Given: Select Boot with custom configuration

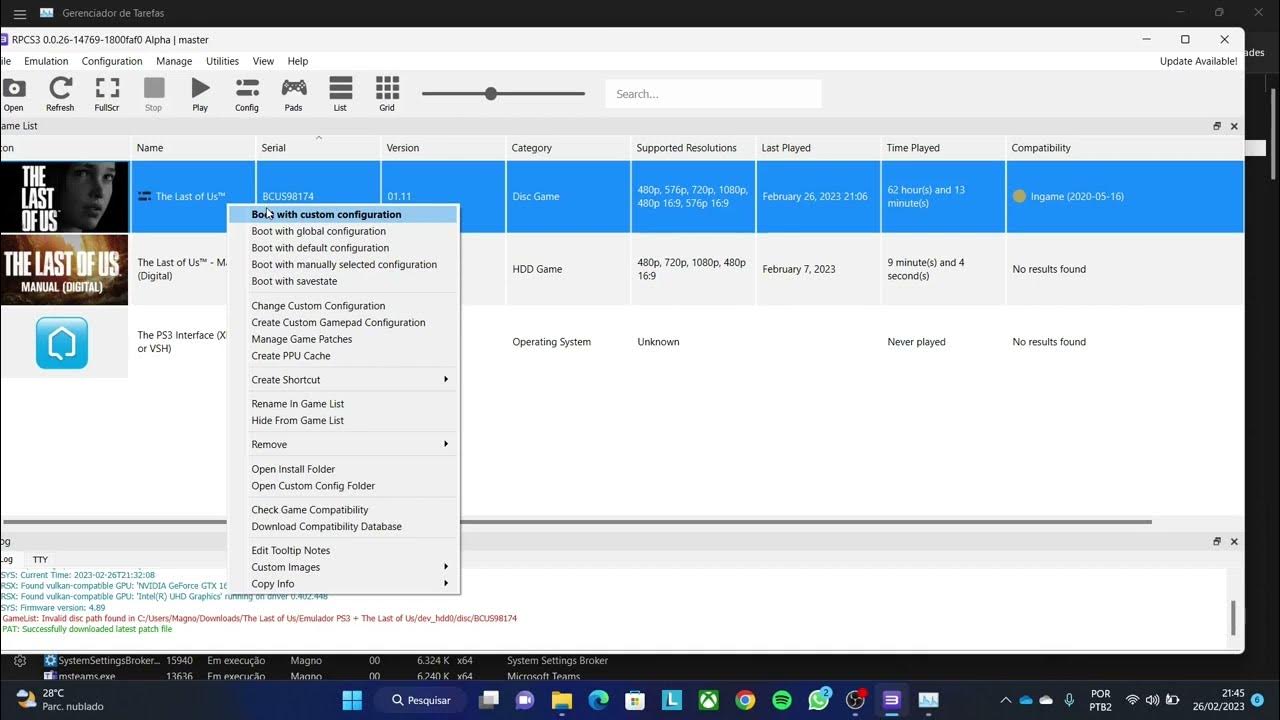Looking at the screenshot, I should [343, 214].
